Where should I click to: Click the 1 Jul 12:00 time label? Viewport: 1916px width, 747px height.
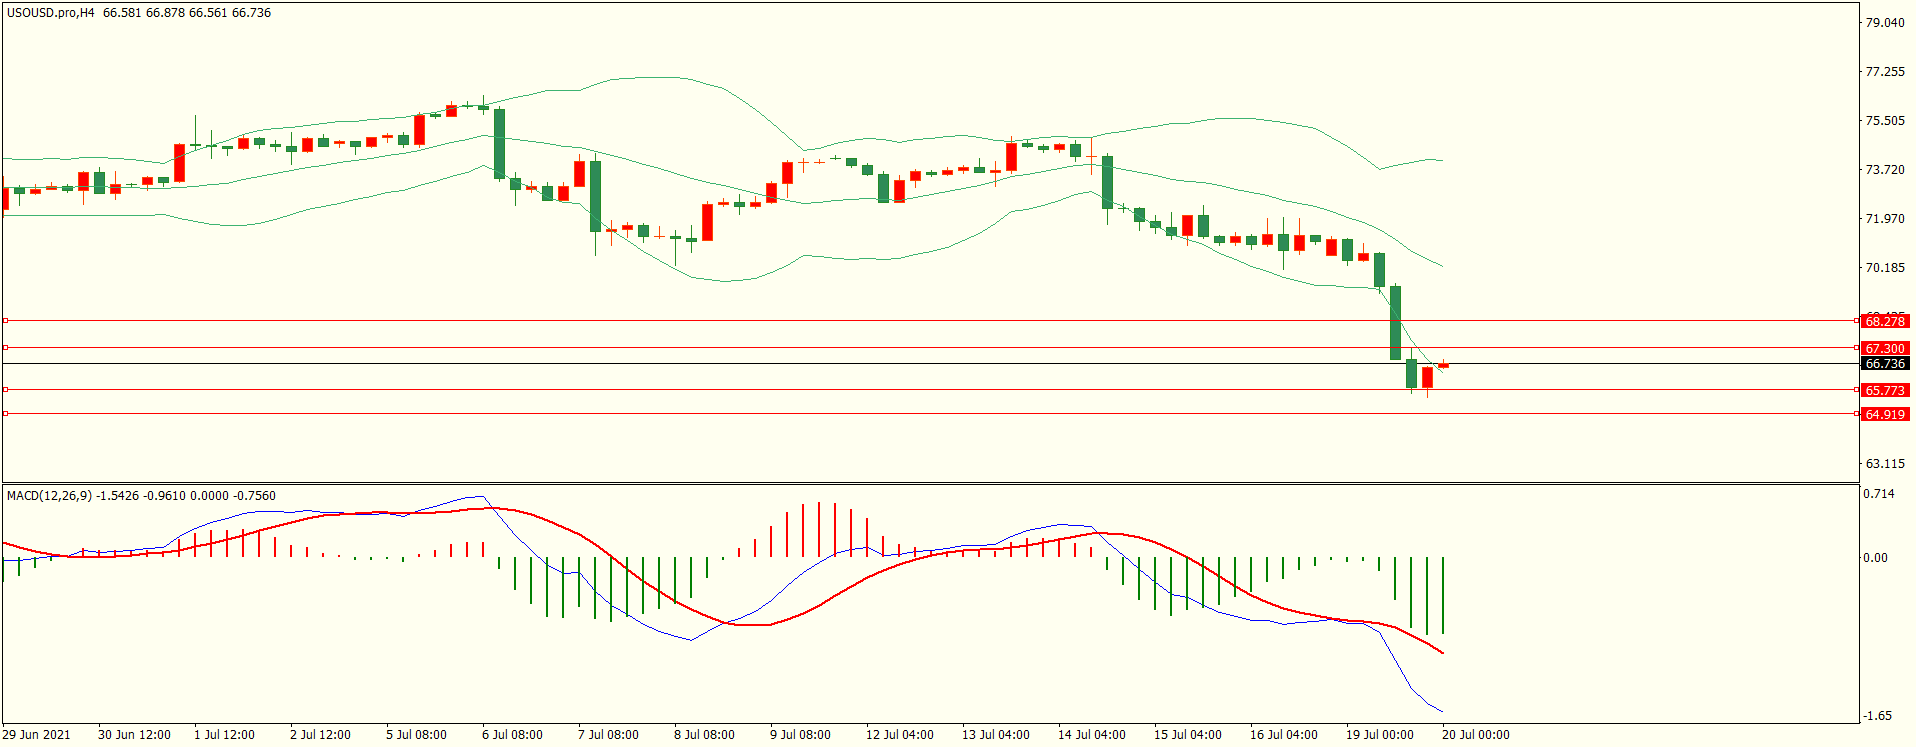pos(224,735)
